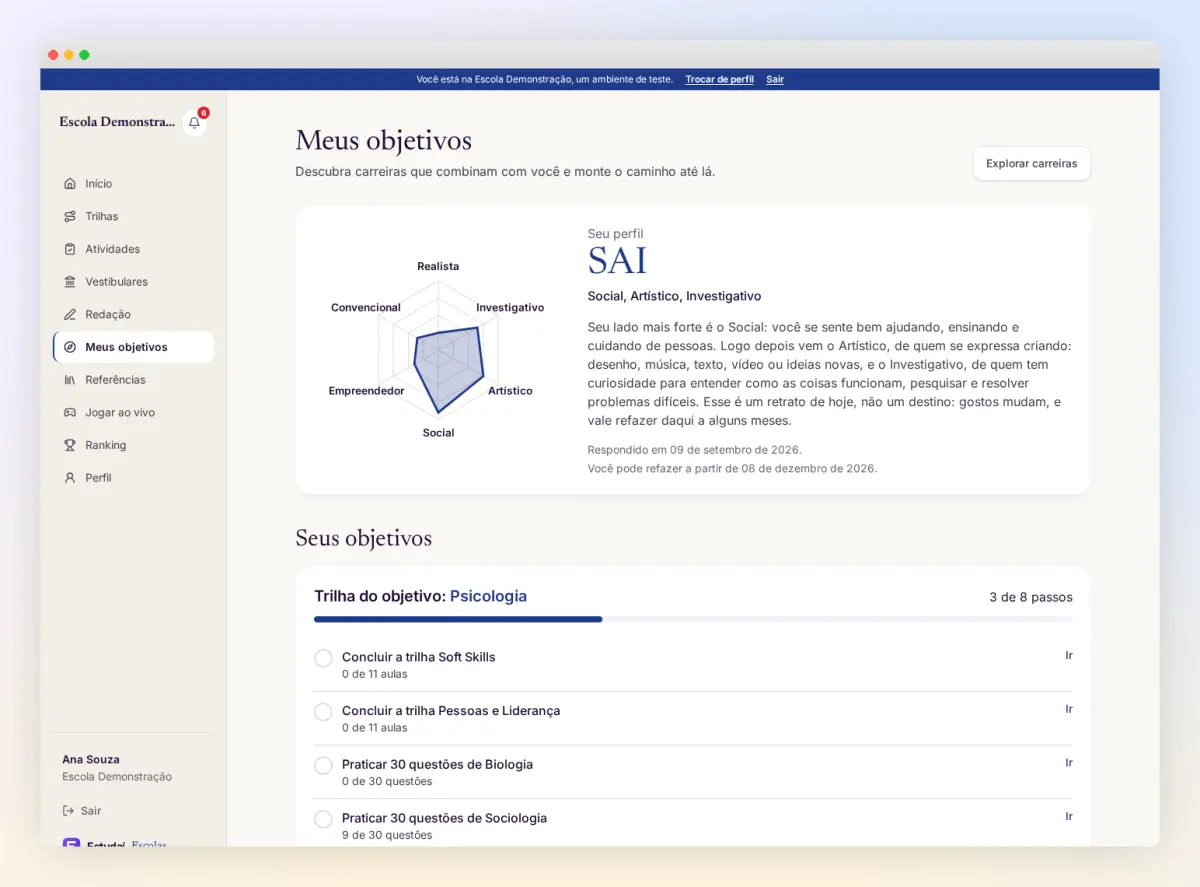Click the Seus objetivos heading
Image resolution: width=1200 pixels, height=887 pixels.
point(364,538)
